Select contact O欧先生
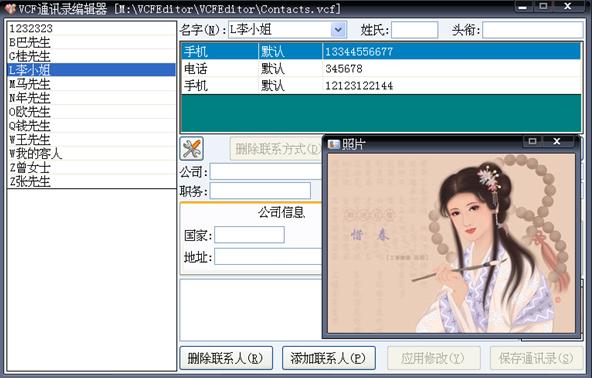This screenshot has height=378, width=592. click(91, 112)
